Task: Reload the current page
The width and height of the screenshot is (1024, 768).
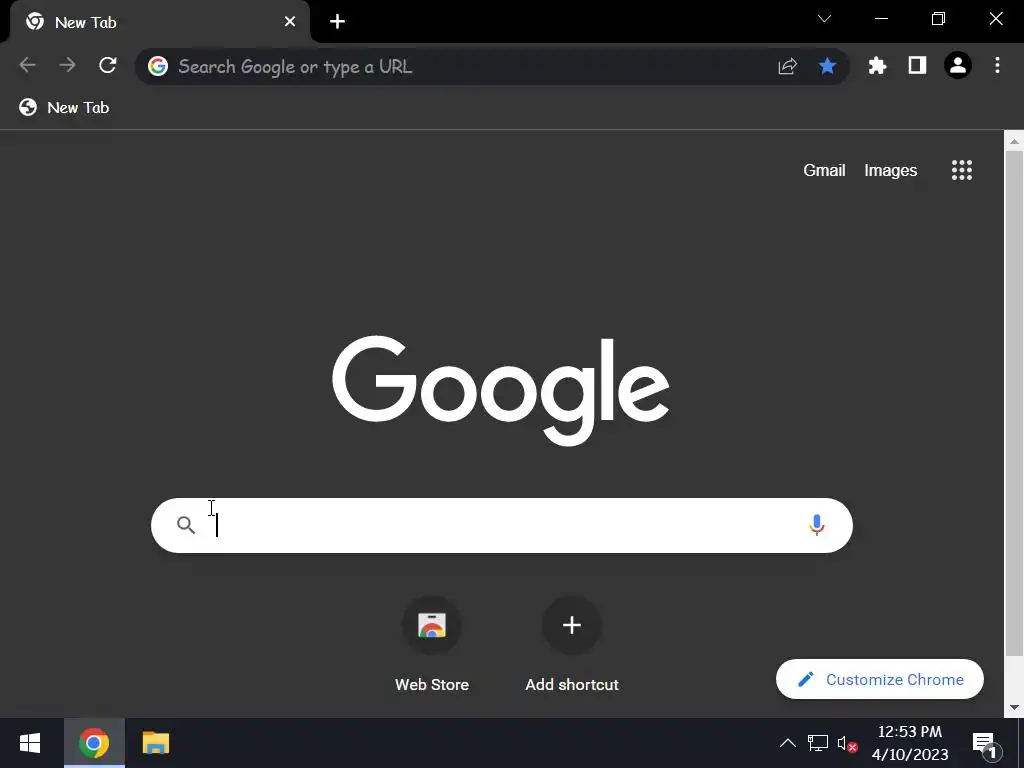Action: 108,65
